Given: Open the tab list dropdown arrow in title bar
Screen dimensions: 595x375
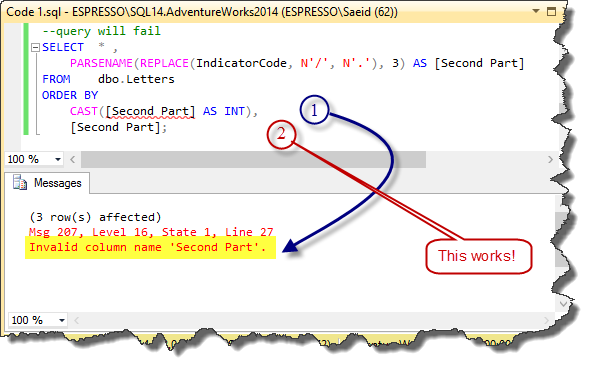Looking at the screenshot, I should pos(536,11).
